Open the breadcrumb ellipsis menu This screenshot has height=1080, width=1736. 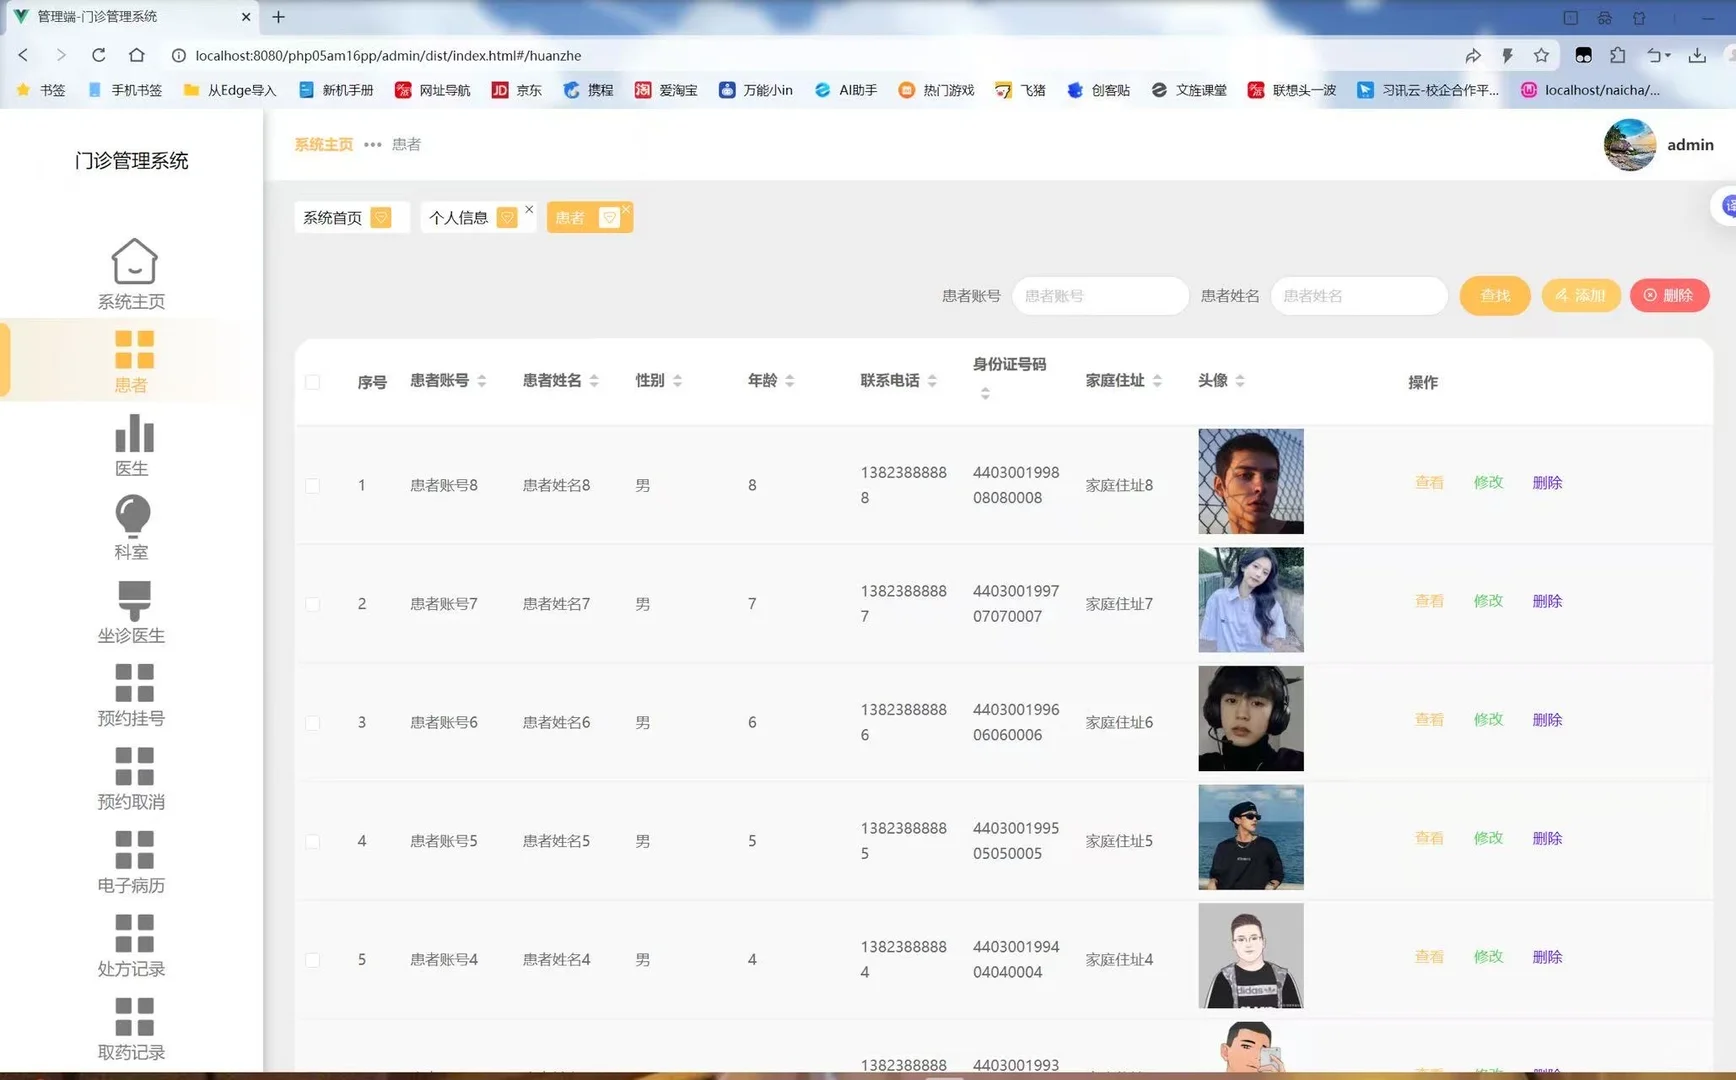[x=371, y=145]
